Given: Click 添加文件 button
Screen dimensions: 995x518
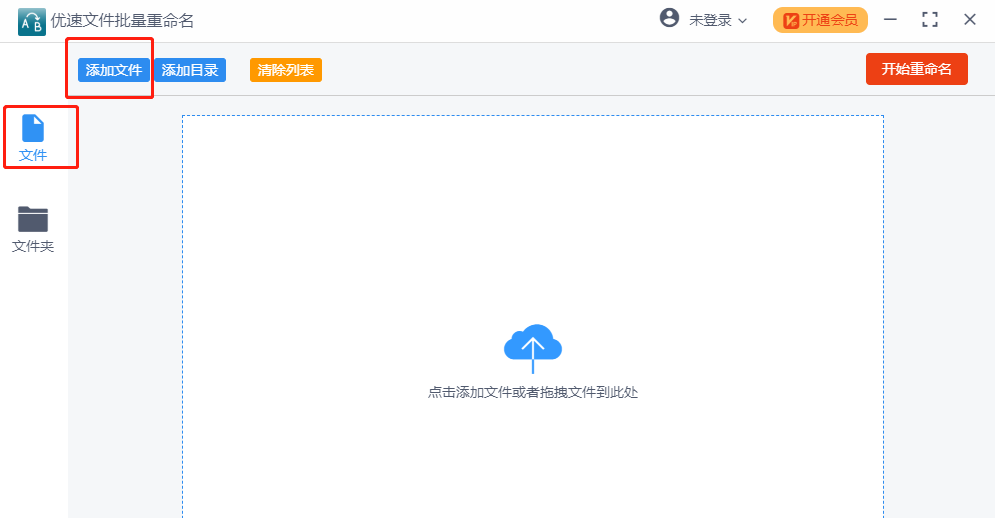Looking at the screenshot, I should [x=114, y=70].
